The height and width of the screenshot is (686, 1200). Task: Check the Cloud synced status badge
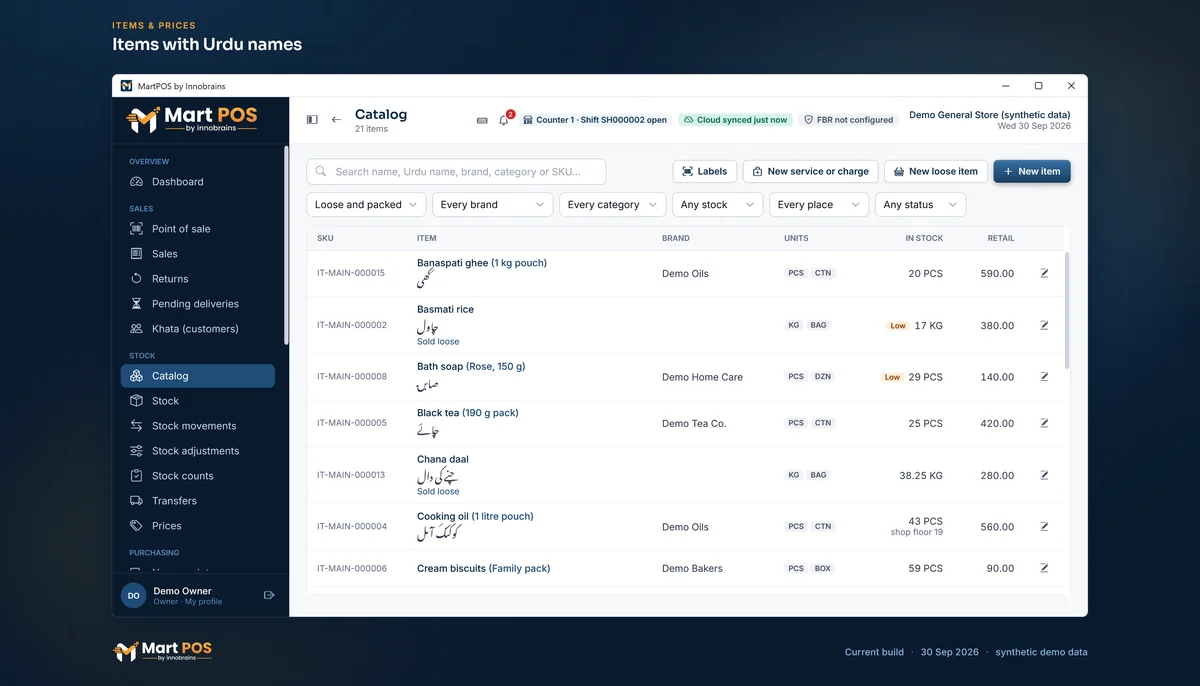735,120
